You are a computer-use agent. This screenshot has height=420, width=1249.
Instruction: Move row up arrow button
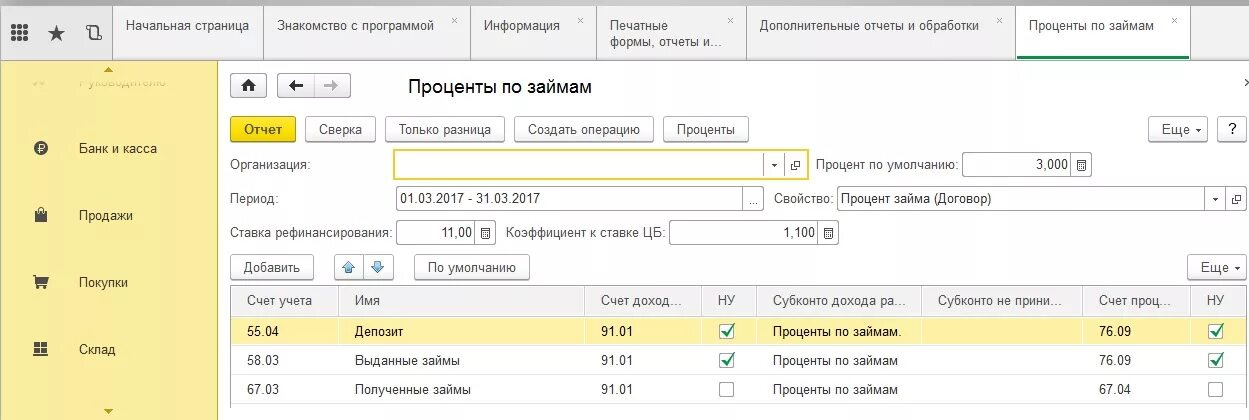(348, 267)
